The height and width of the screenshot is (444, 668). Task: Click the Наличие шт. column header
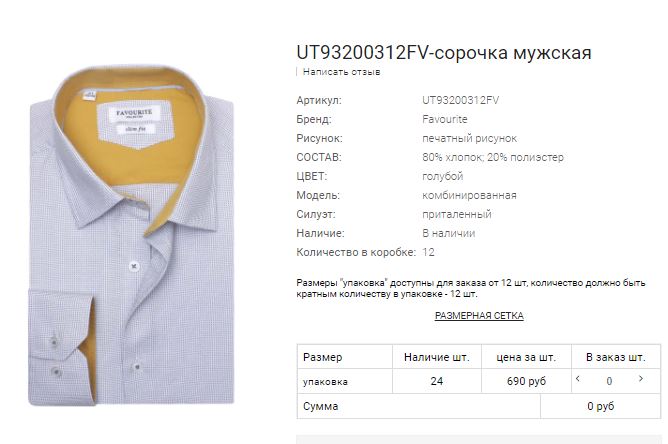click(x=437, y=357)
